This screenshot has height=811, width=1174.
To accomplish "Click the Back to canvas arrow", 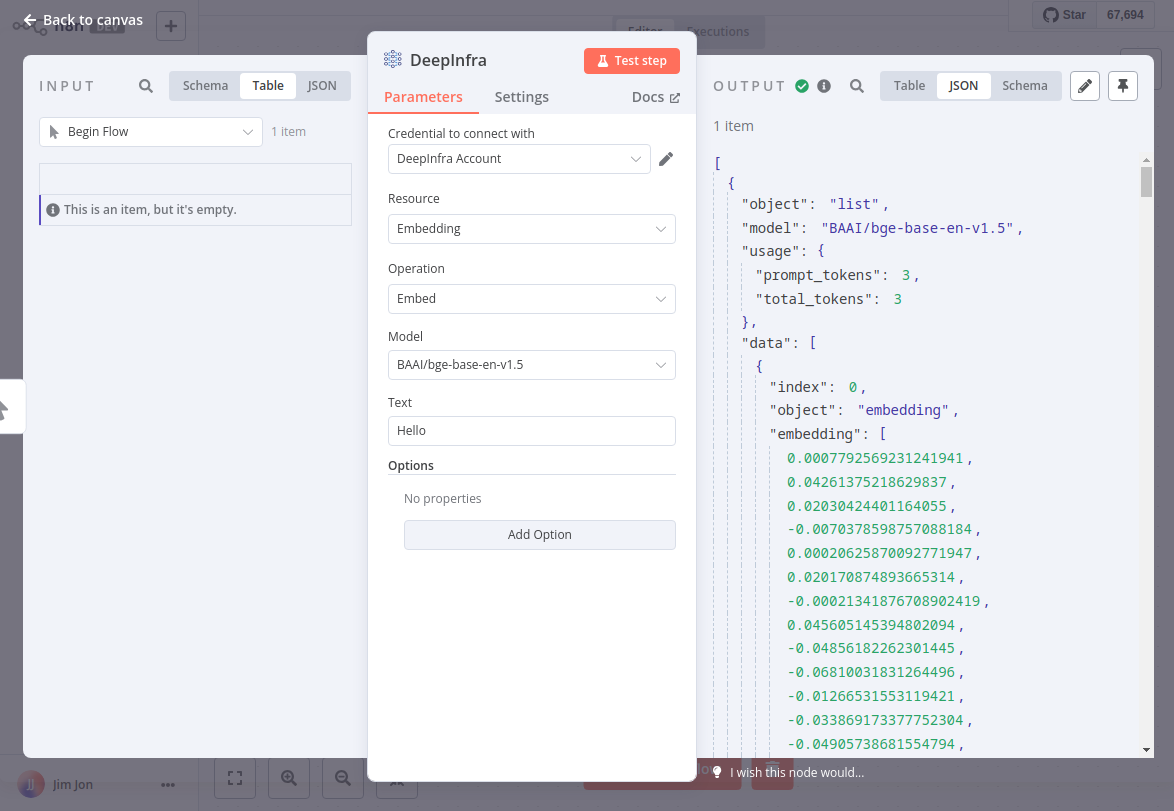I will (30, 20).
